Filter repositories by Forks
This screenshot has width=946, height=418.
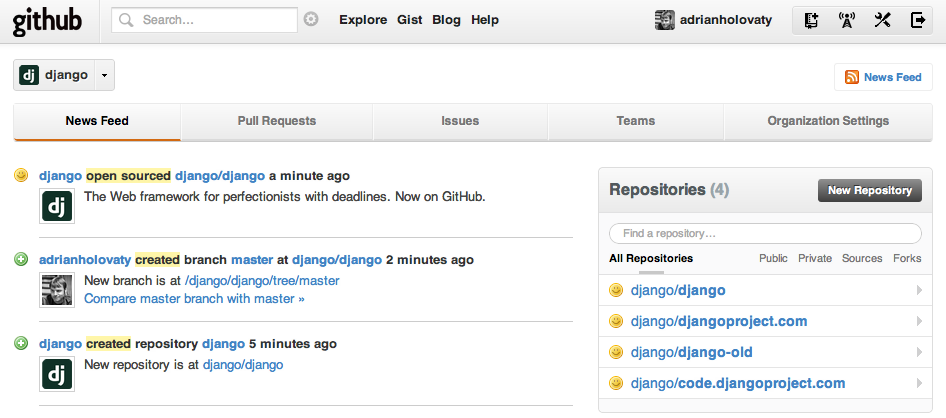click(x=907, y=258)
